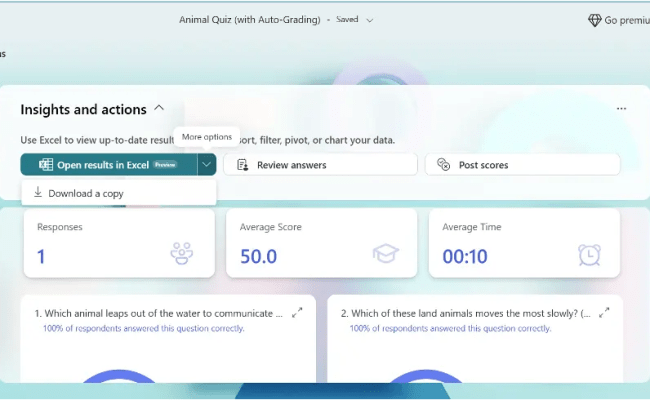Click the Excel icon in Open results button
The height and width of the screenshot is (400, 650).
pos(46,165)
